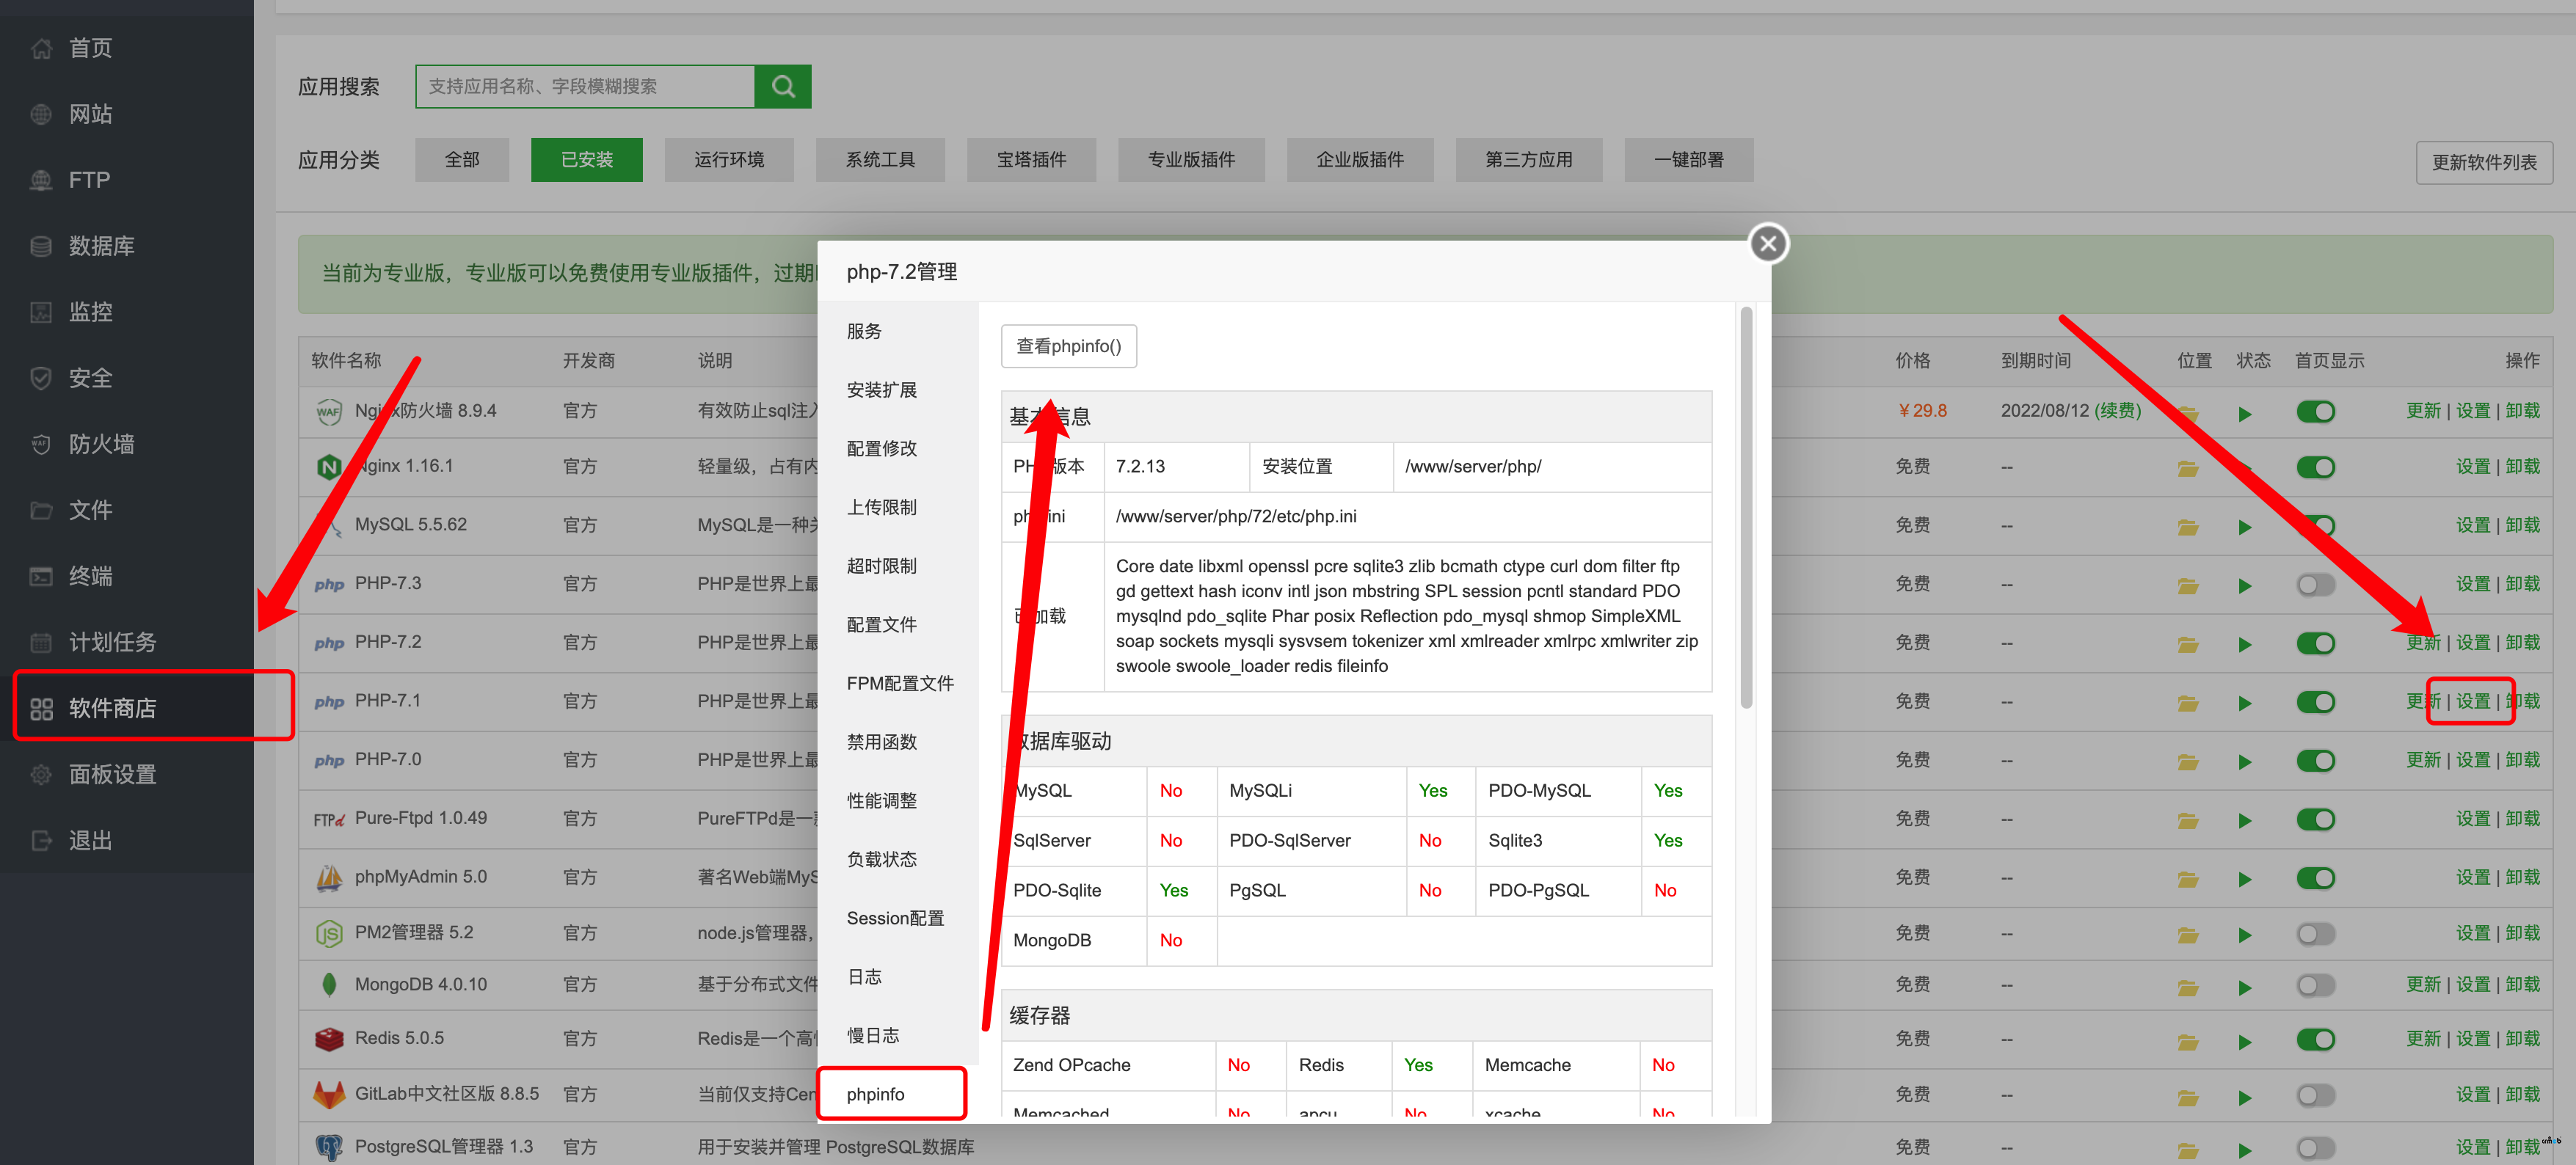The height and width of the screenshot is (1165, 2576).
Task: Toggle 首页显示 switch for Nginx 1.16.1 row
Action: coord(2315,467)
